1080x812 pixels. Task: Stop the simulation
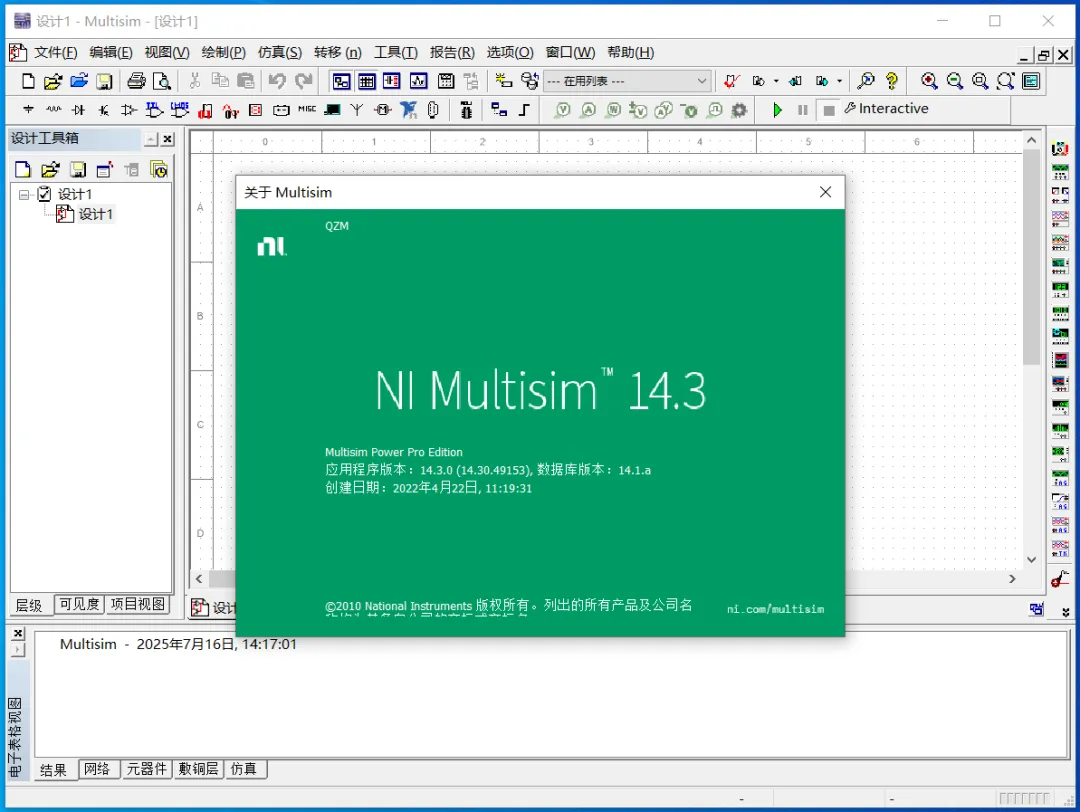(x=829, y=110)
